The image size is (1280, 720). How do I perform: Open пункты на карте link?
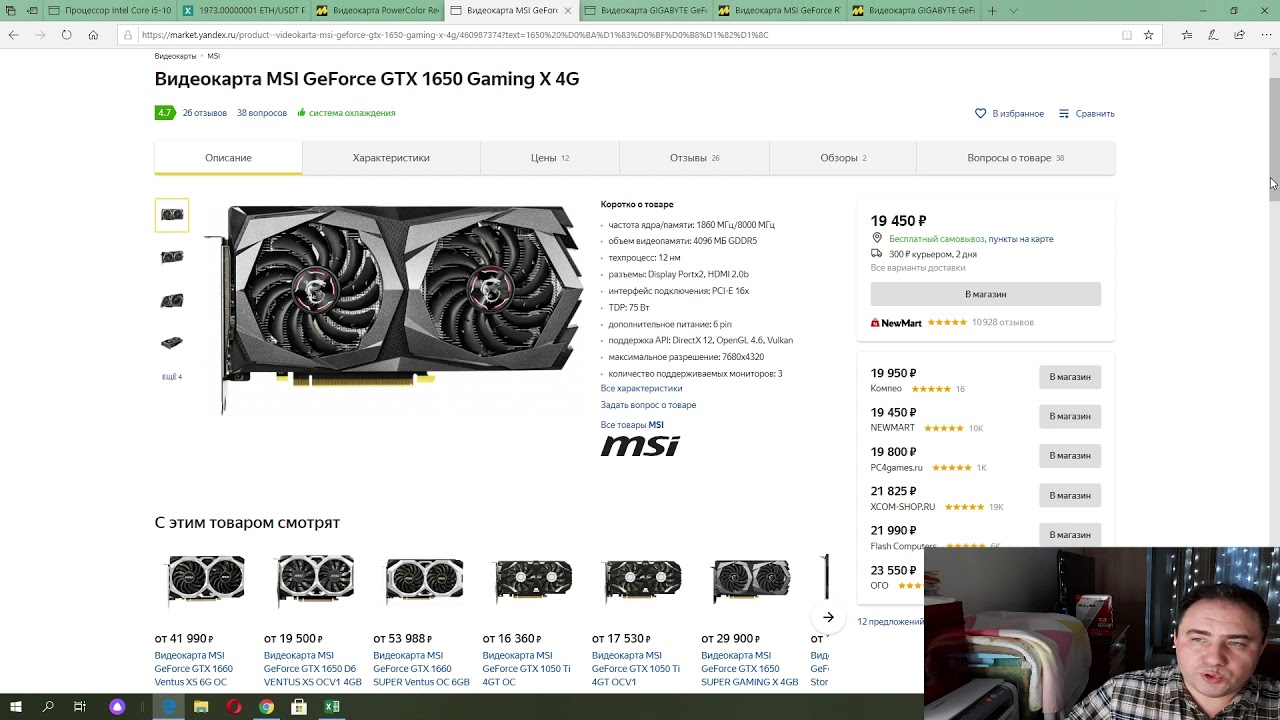point(1020,239)
